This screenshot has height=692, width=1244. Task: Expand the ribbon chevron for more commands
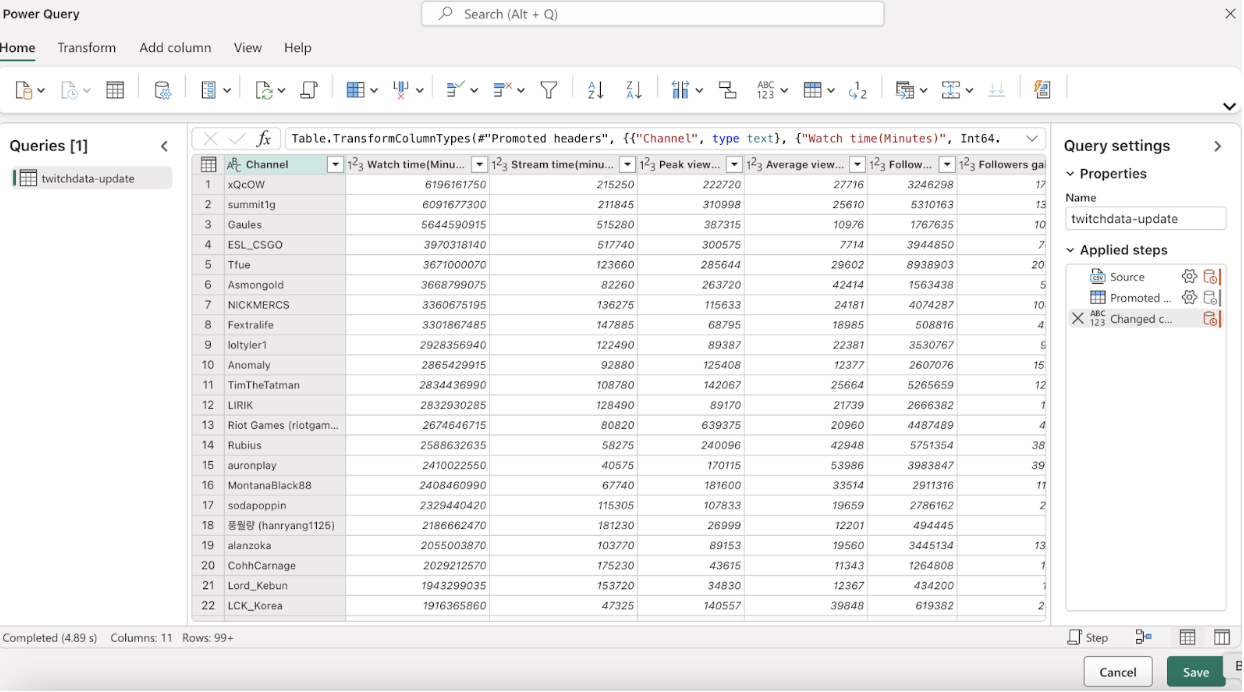tap(1229, 106)
